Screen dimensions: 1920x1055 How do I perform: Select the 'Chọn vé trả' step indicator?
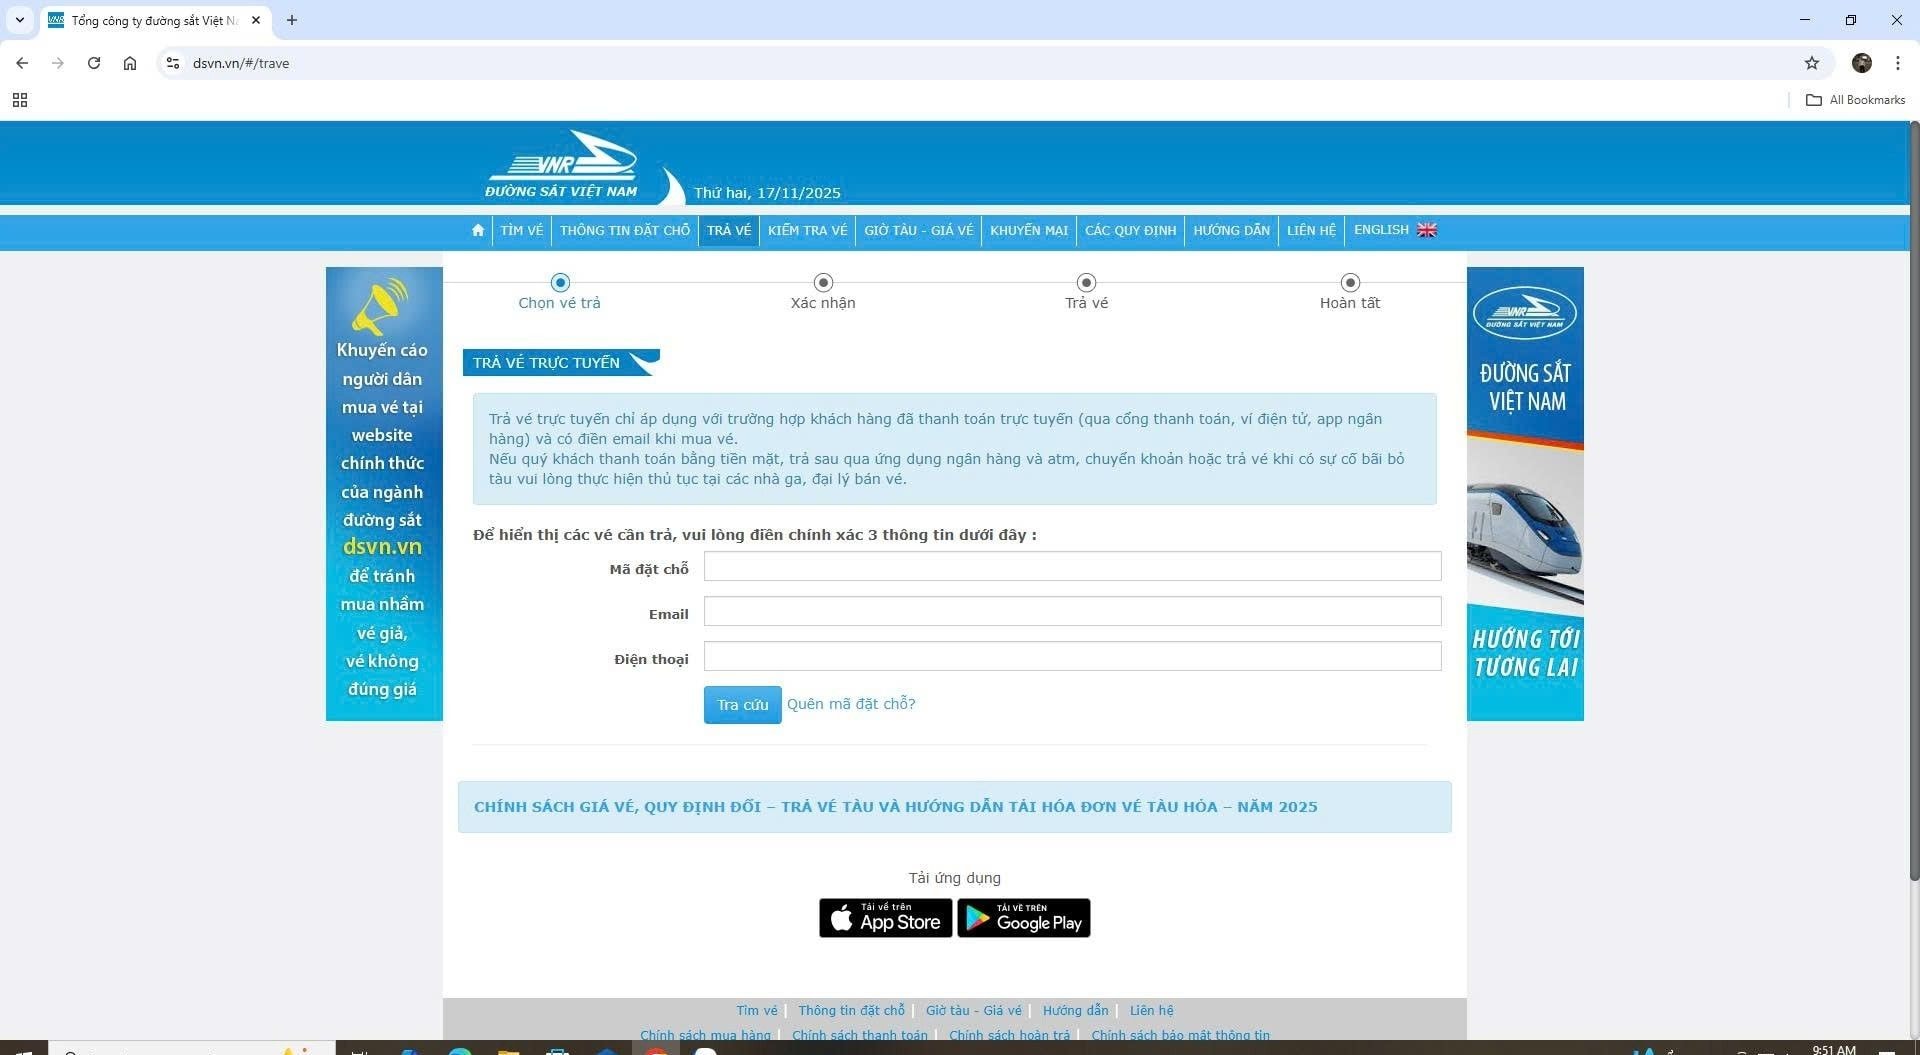[x=560, y=283]
